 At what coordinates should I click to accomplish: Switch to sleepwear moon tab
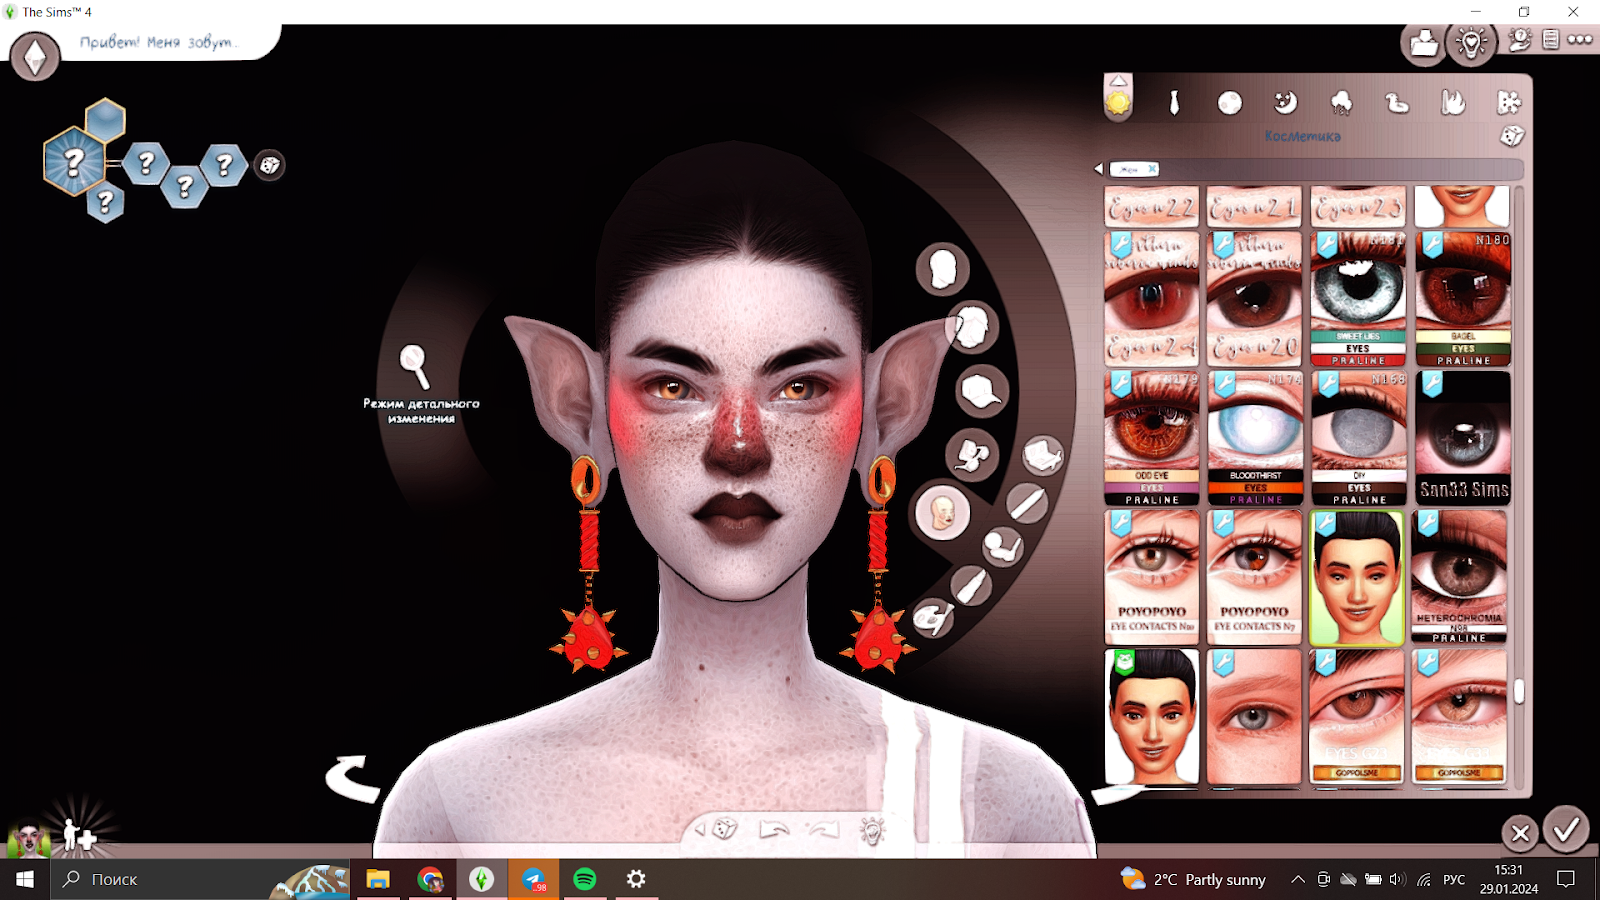pyautogui.click(x=1286, y=102)
